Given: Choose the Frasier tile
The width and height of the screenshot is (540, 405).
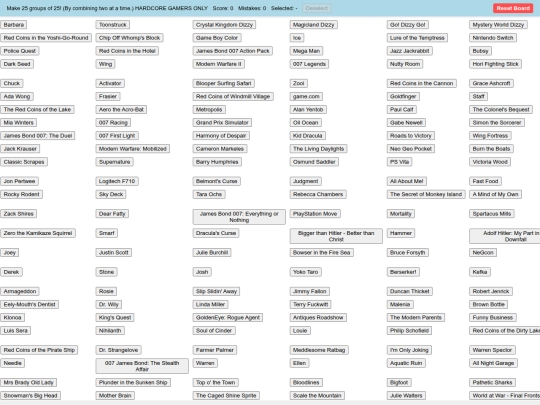Looking at the screenshot, I should [108, 96].
